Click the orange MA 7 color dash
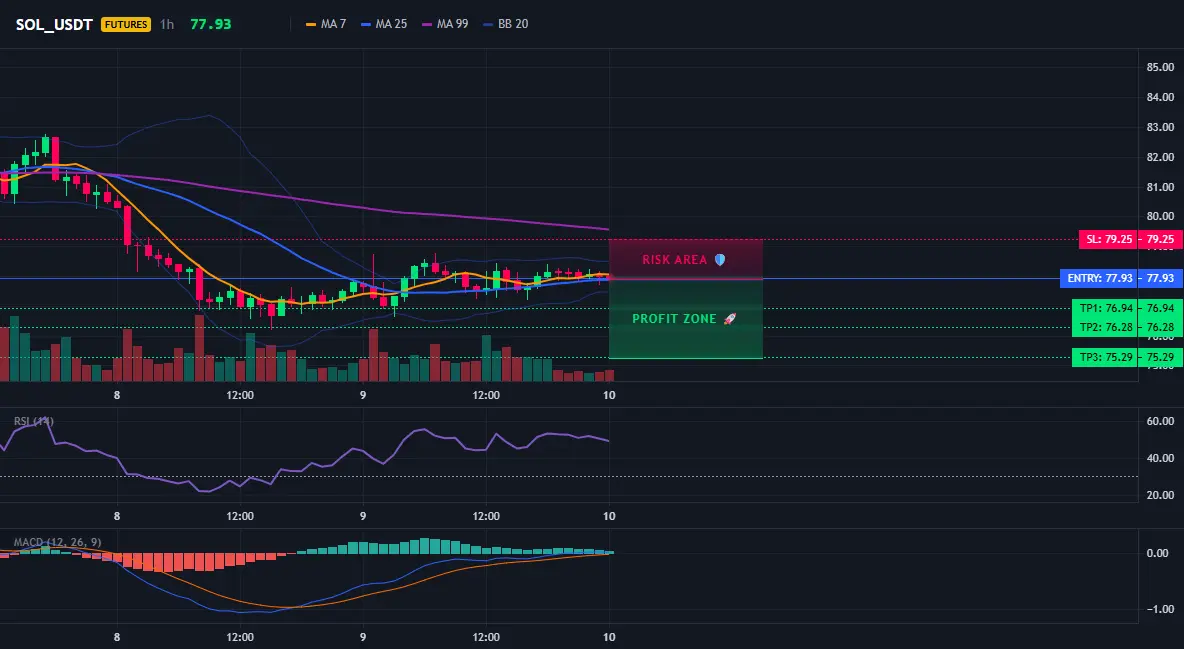This screenshot has height=649, width=1184. (x=310, y=24)
